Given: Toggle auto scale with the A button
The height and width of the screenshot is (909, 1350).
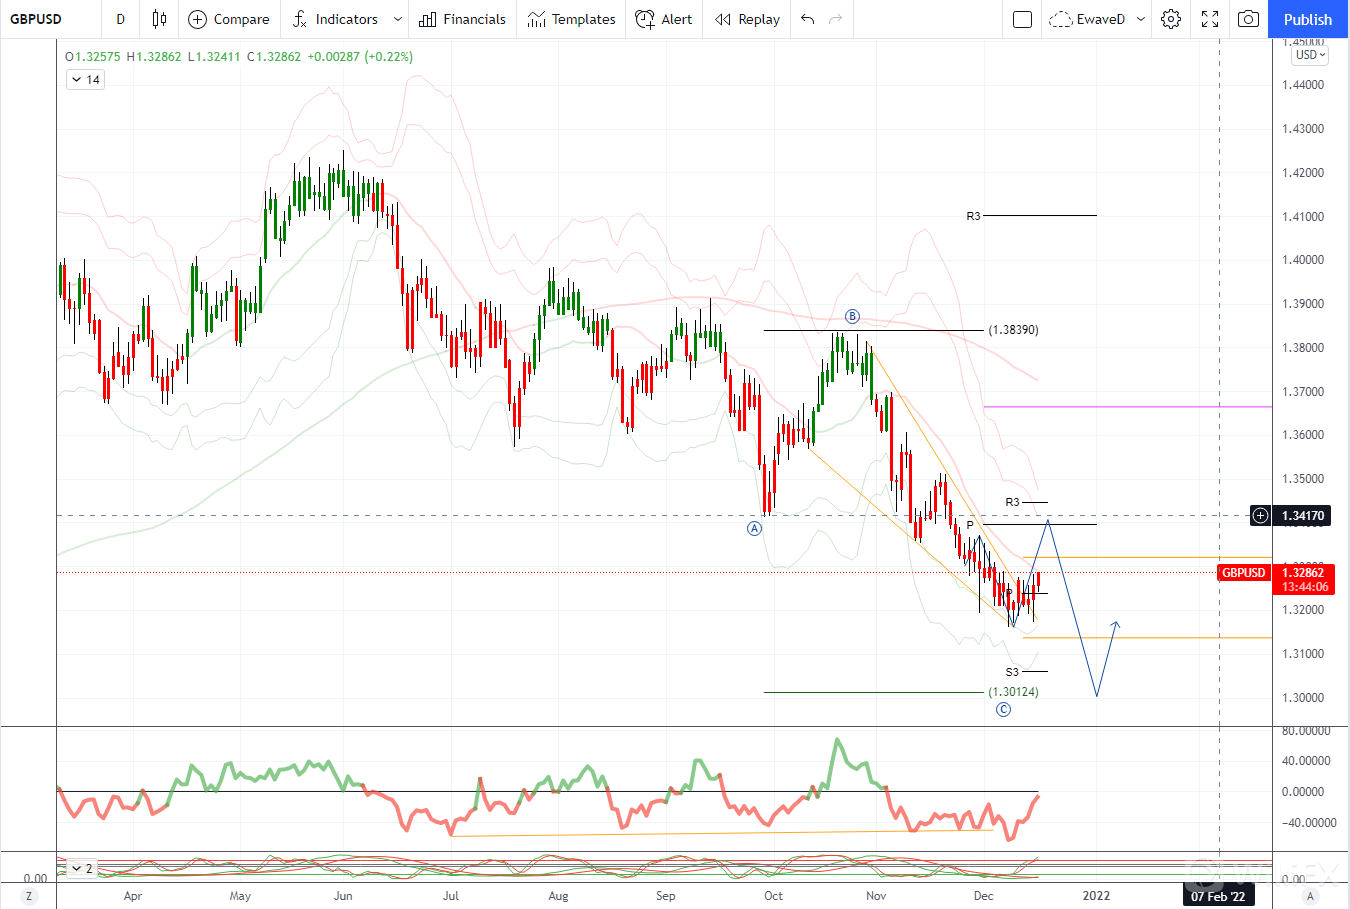Looking at the screenshot, I should click(1310, 896).
